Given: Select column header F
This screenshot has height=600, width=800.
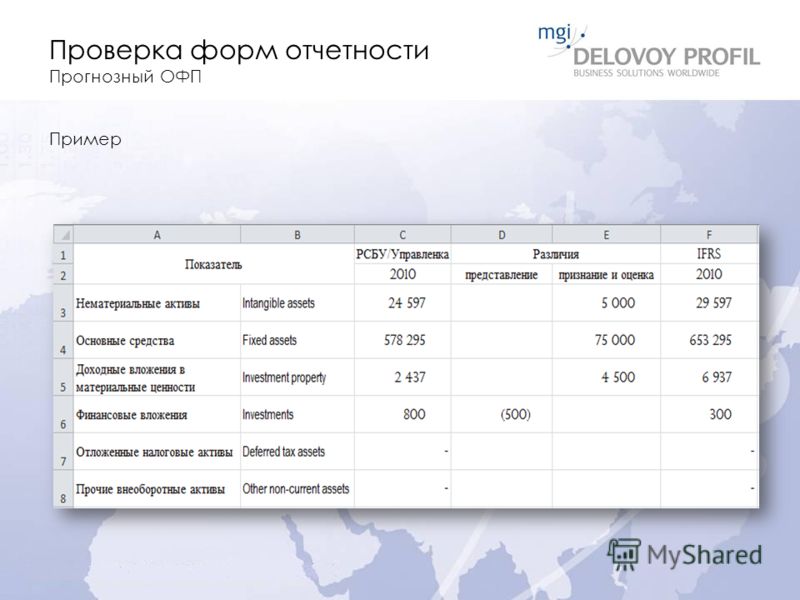Looking at the screenshot, I should (709, 235).
